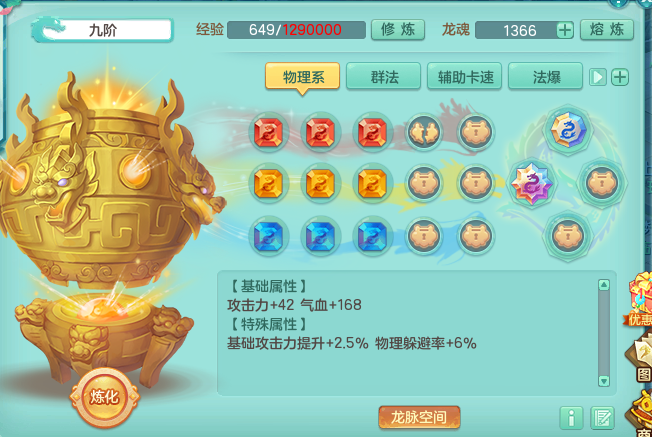Click the third blue dragon gem

(372, 236)
